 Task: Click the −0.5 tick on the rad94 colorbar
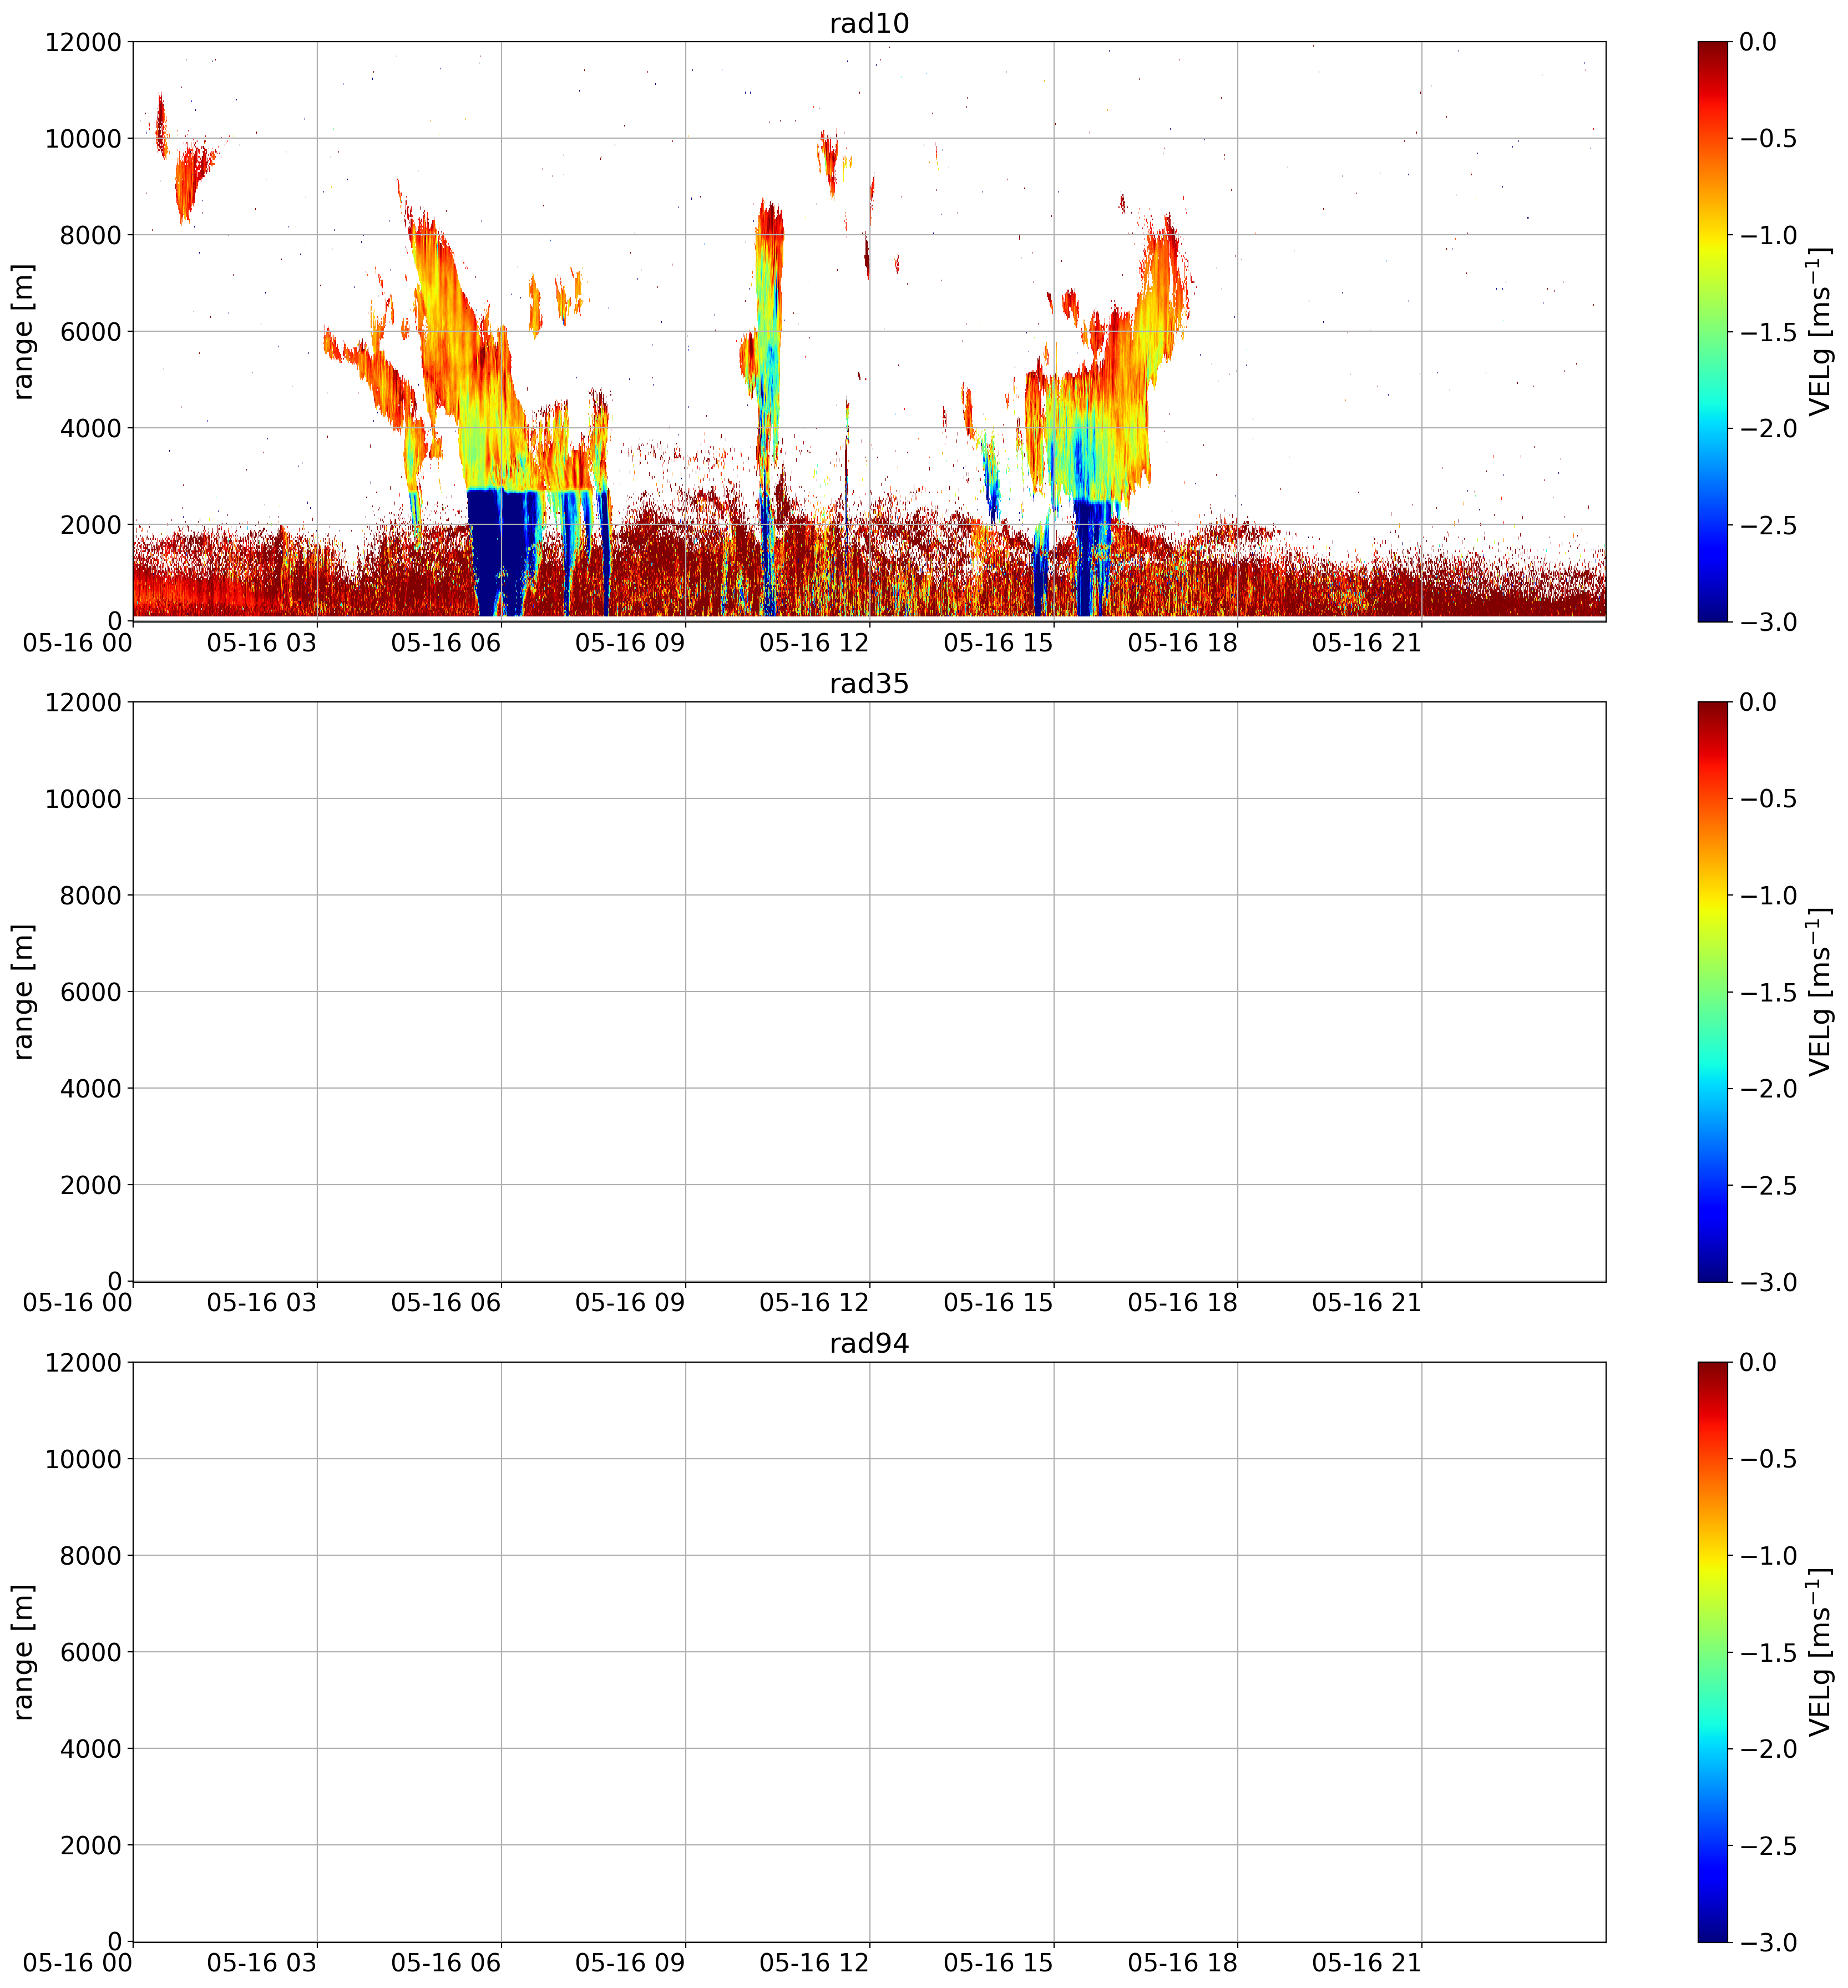pyautogui.click(x=1768, y=1458)
